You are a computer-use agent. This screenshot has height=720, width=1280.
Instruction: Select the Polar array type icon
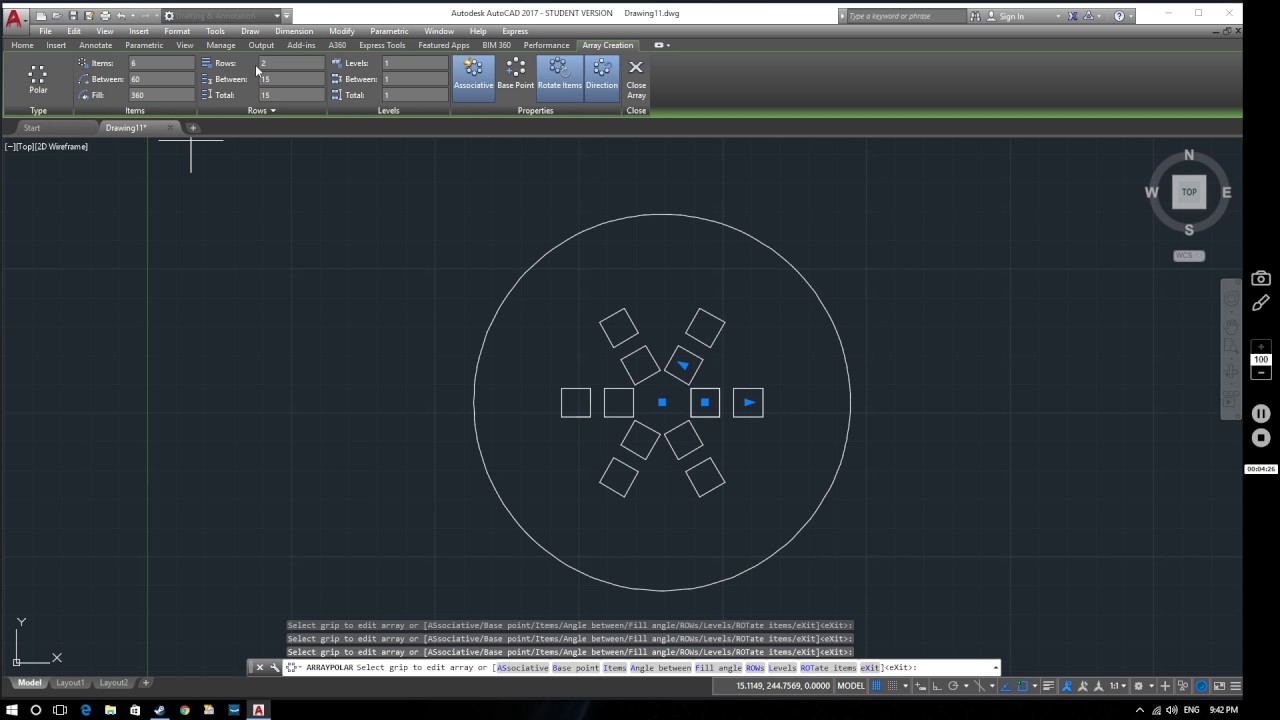click(38, 79)
